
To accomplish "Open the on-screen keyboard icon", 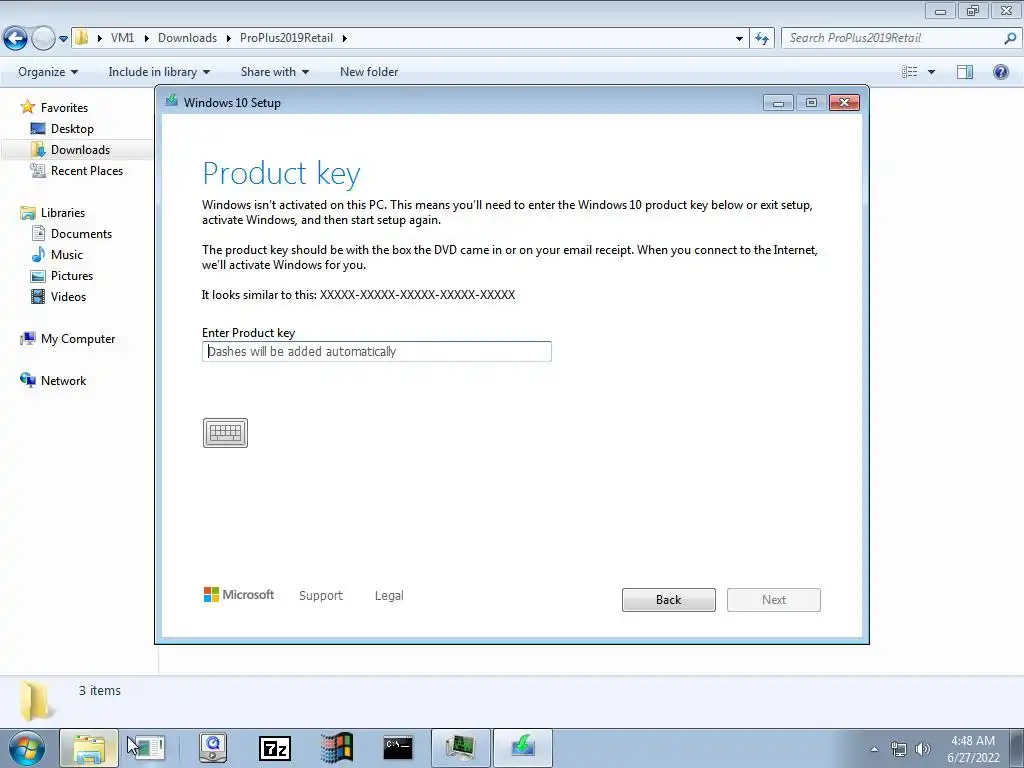I will pyautogui.click(x=225, y=433).
